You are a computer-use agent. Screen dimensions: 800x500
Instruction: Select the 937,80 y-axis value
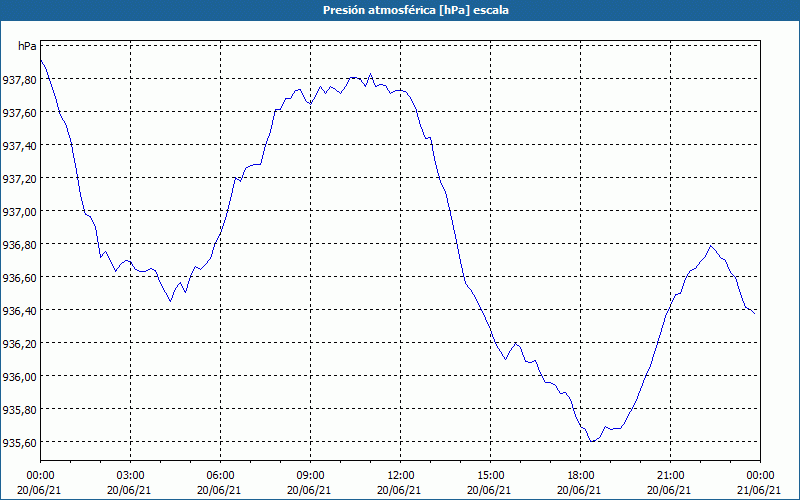pos(19,80)
